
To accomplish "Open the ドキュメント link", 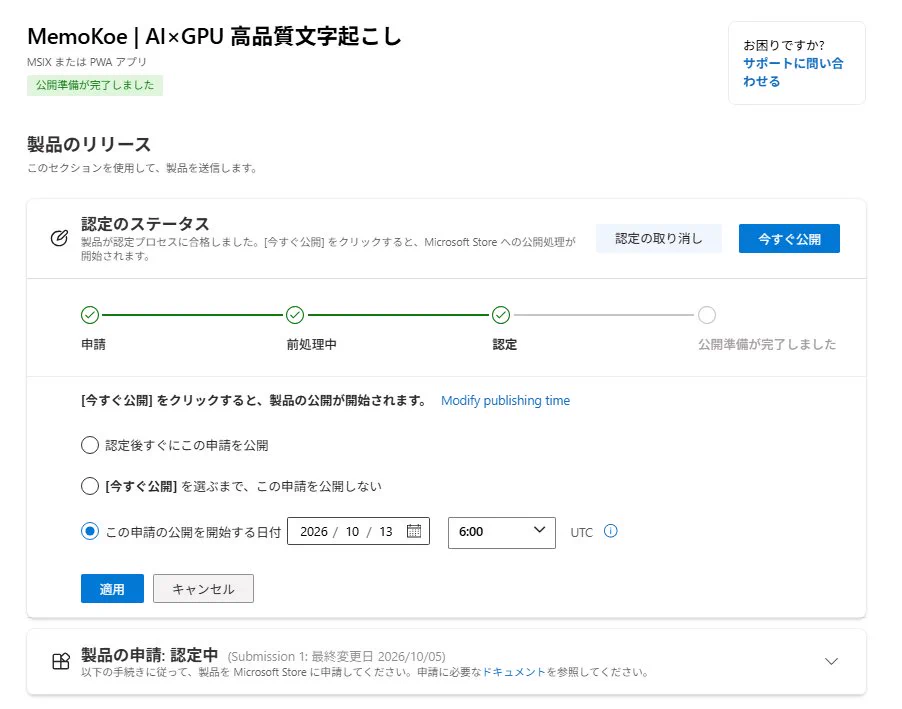I will click(513, 672).
